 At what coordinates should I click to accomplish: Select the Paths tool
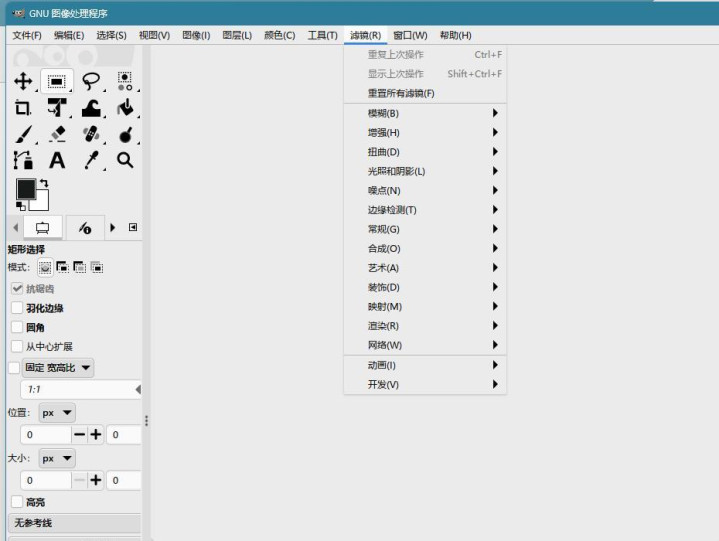click(23, 160)
